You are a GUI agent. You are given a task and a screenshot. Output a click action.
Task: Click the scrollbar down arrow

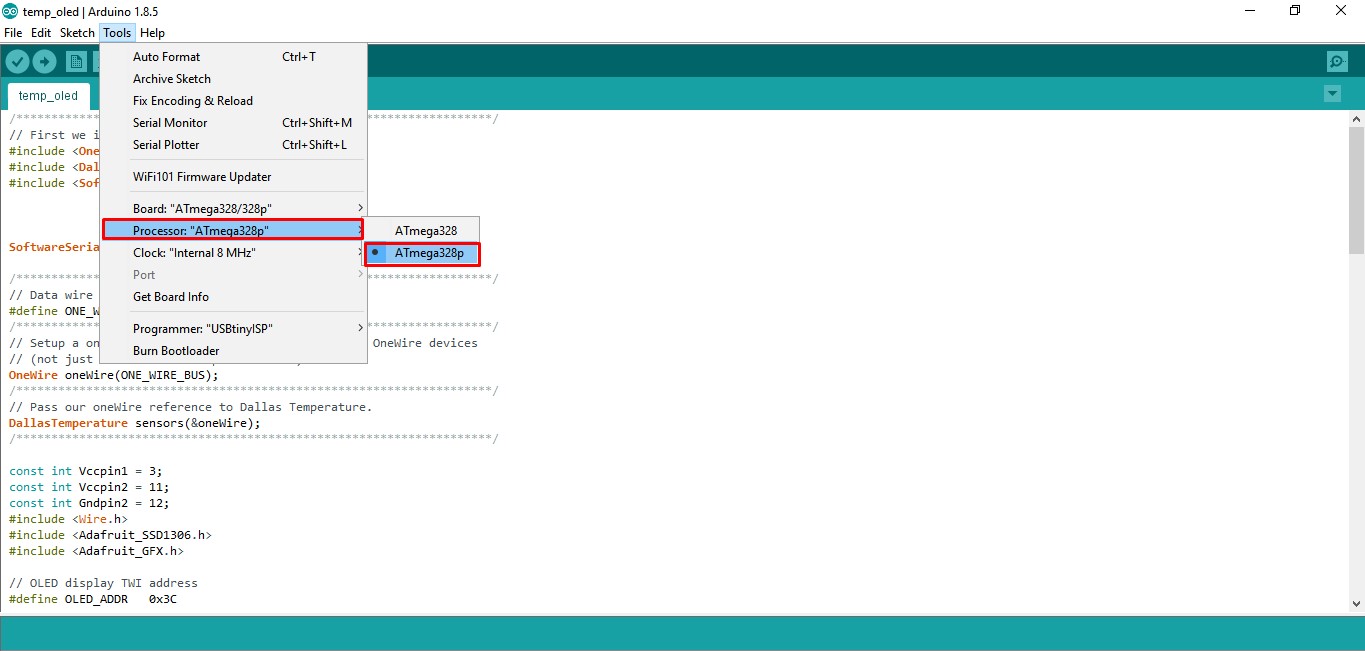click(x=1356, y=603)
